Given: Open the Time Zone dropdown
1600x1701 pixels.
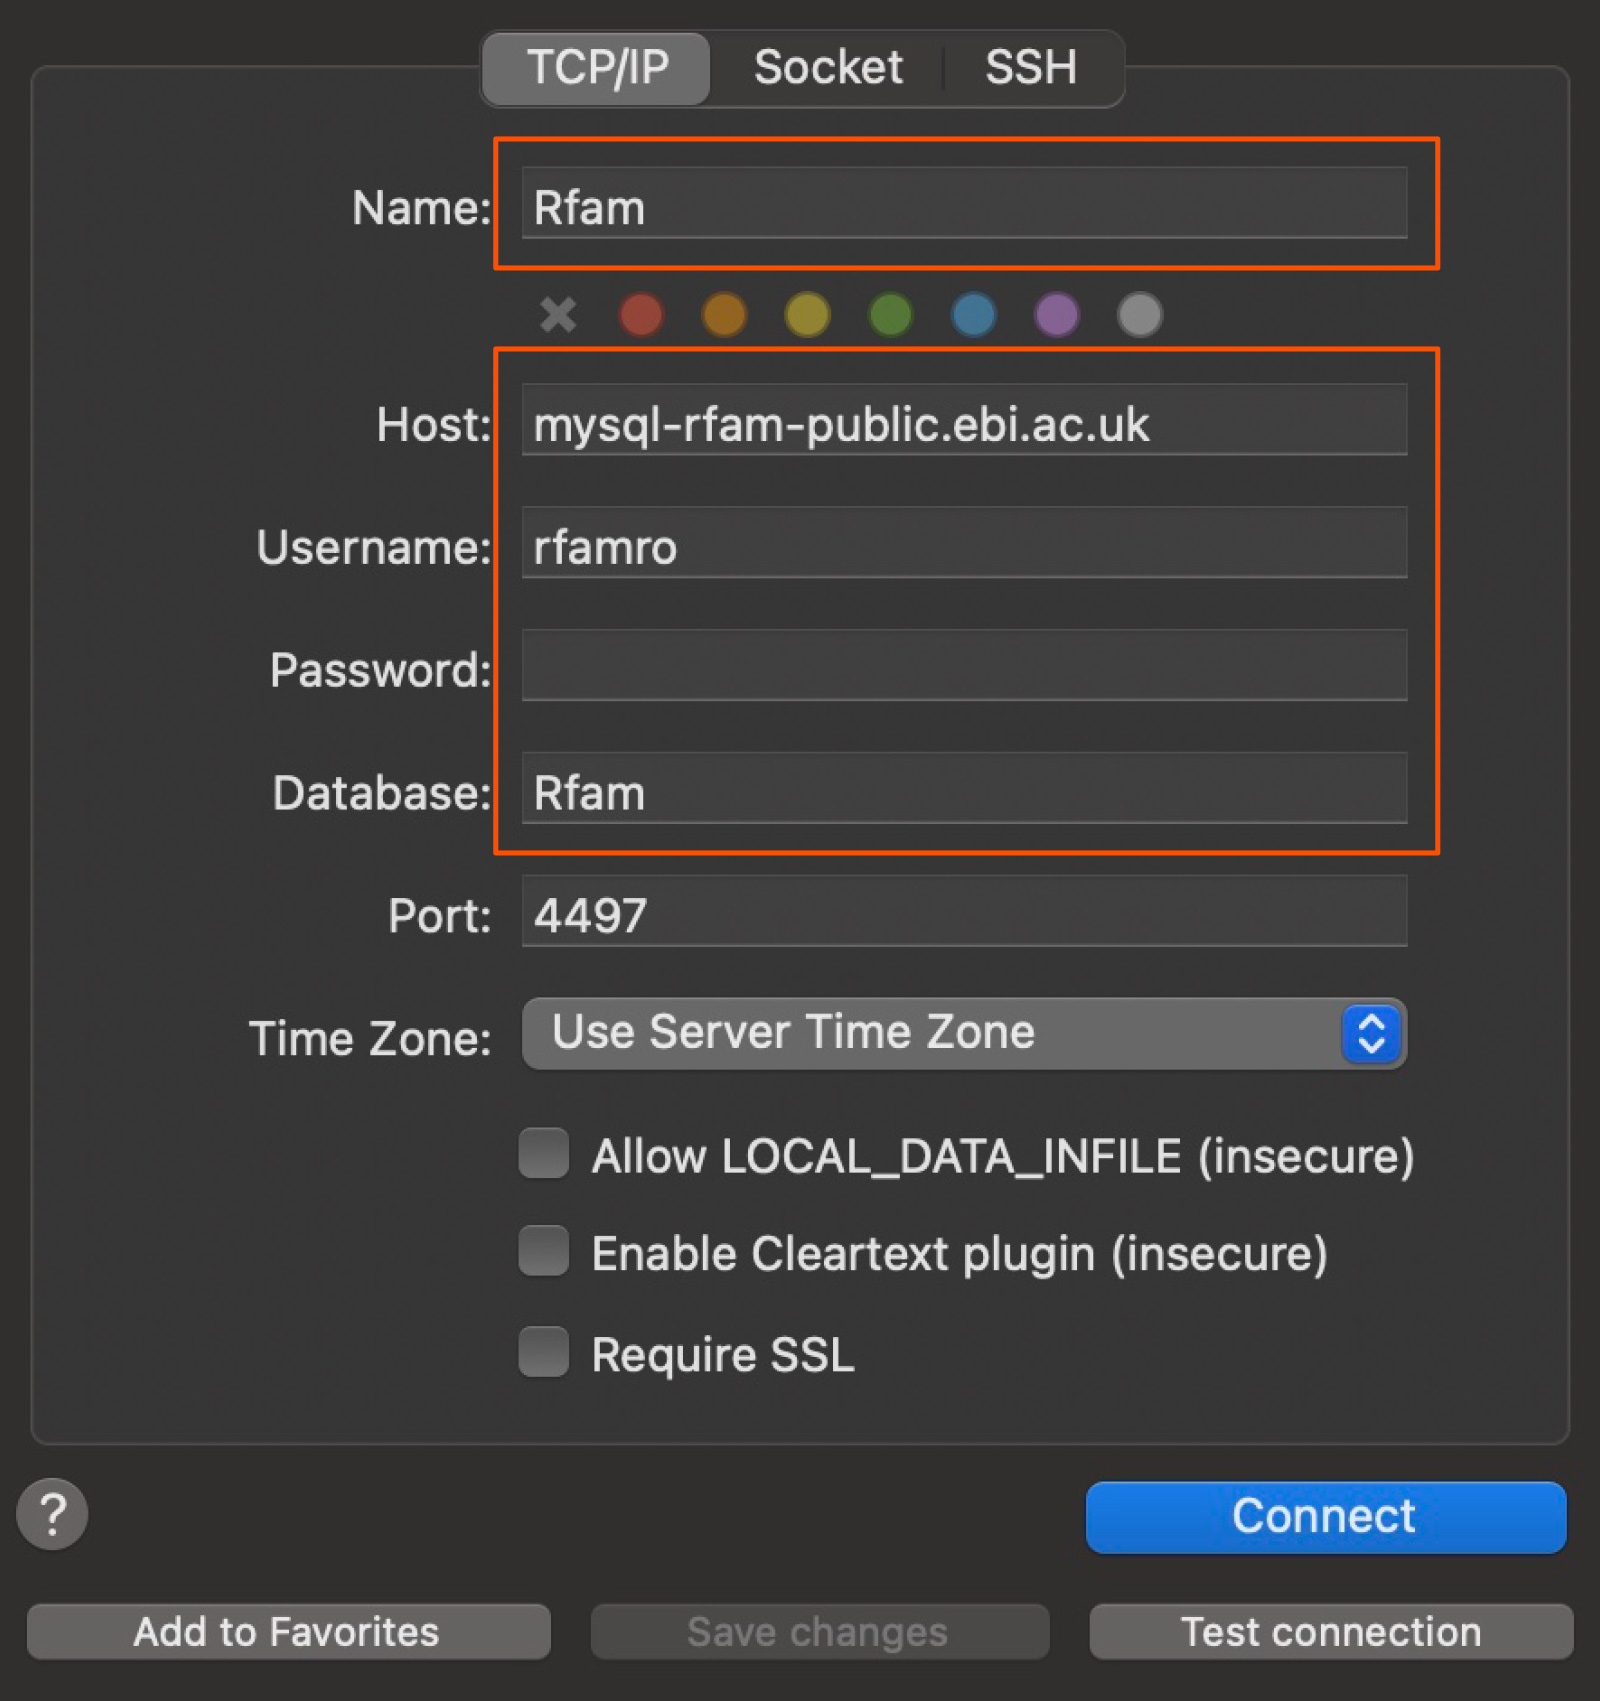Looking at the screenshot, I should point(964,1033).
